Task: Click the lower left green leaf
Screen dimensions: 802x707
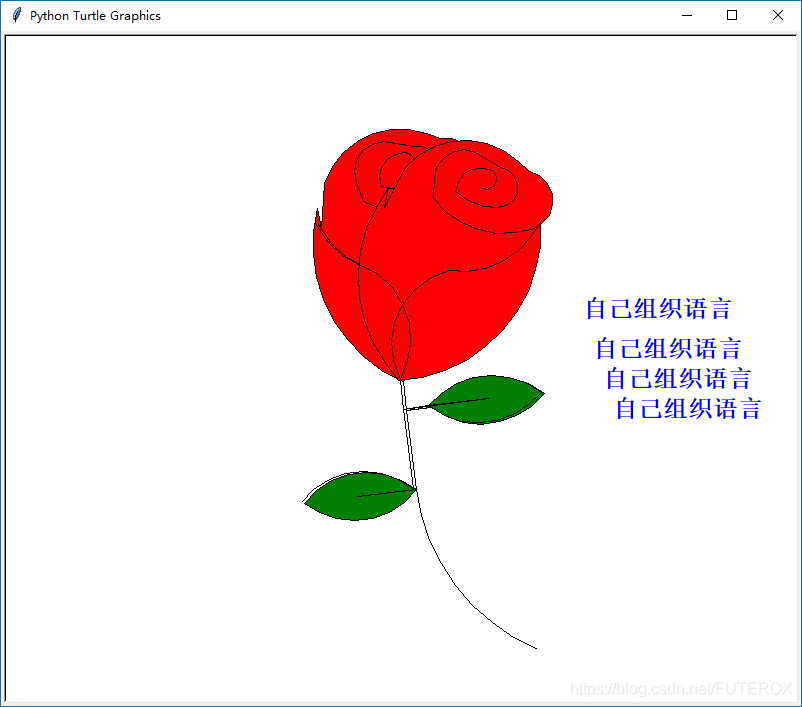Action: 360,496
